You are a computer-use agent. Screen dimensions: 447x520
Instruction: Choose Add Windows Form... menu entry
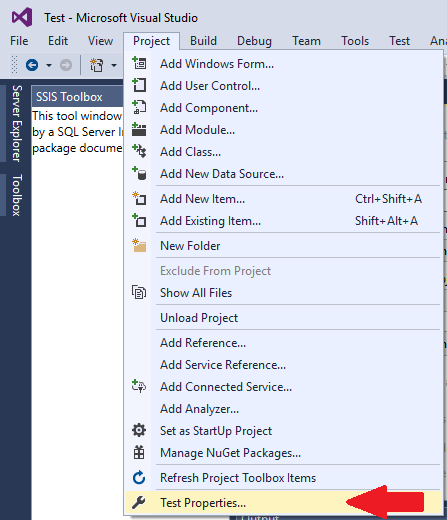[x=283, y=63]
